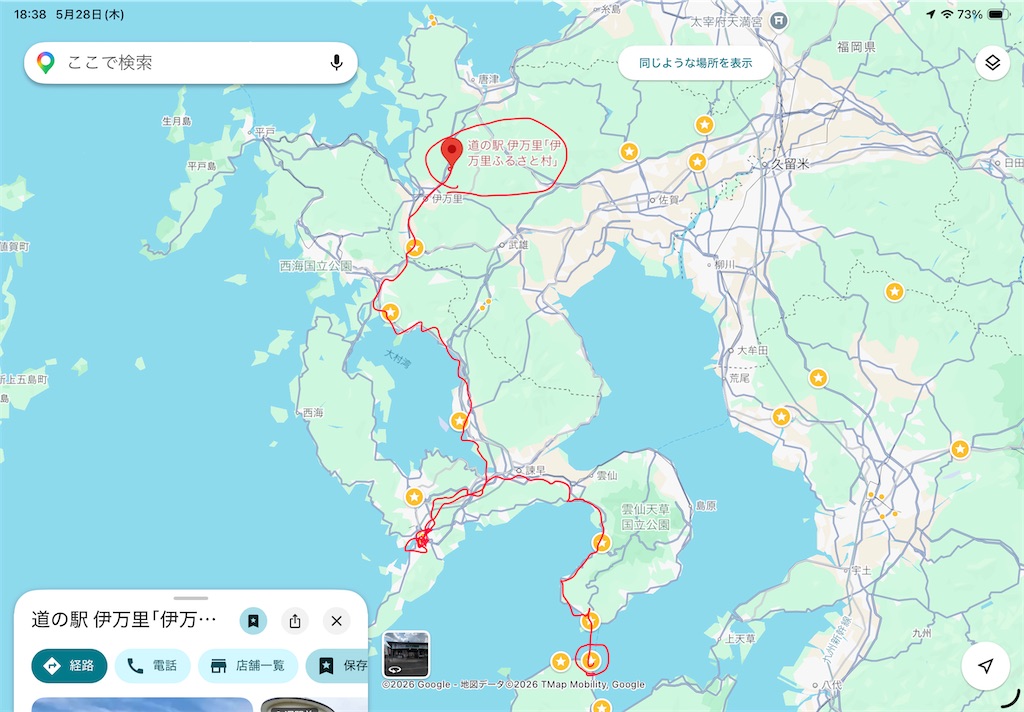Tap the 柳川 city label
Viewport: 1024px width, 712px height.
pyautogui.click(x=724, y=265)
